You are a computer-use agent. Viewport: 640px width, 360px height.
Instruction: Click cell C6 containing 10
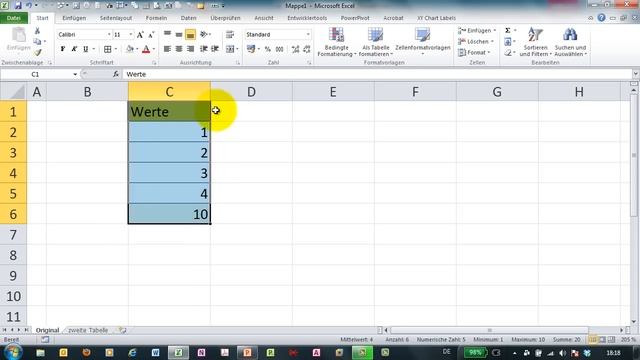169,214
